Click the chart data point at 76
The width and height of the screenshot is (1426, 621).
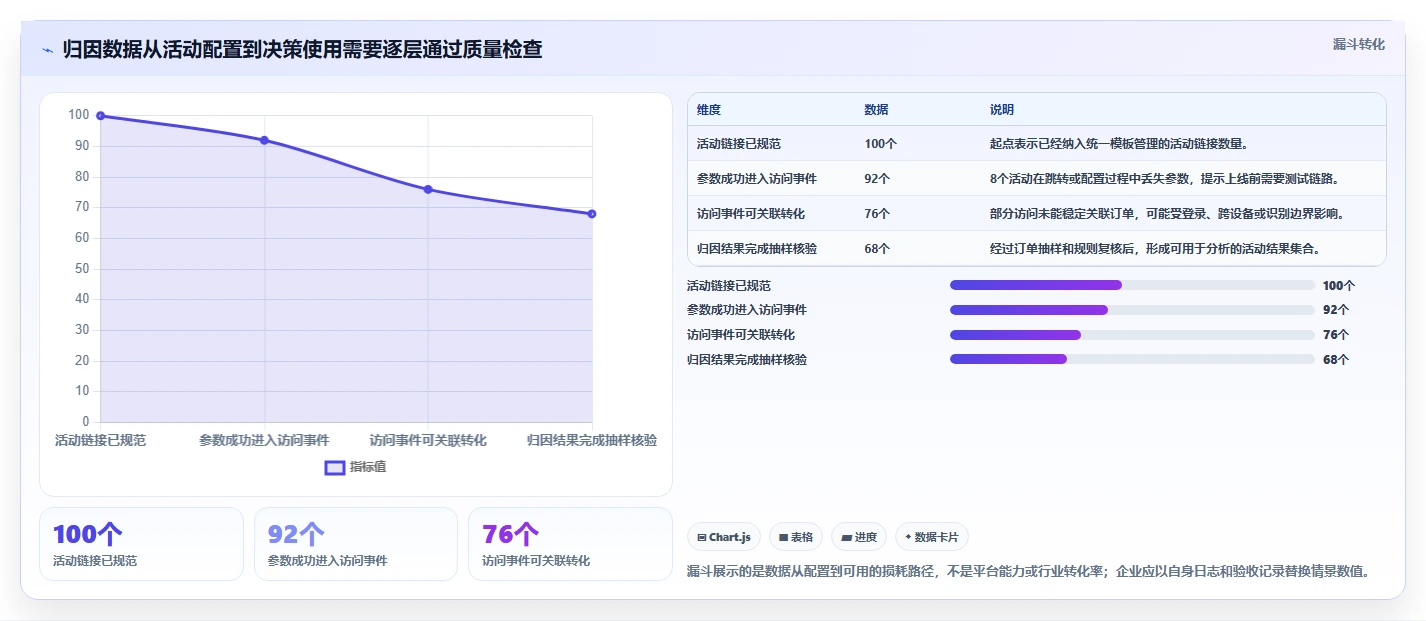tap(428, 189)
